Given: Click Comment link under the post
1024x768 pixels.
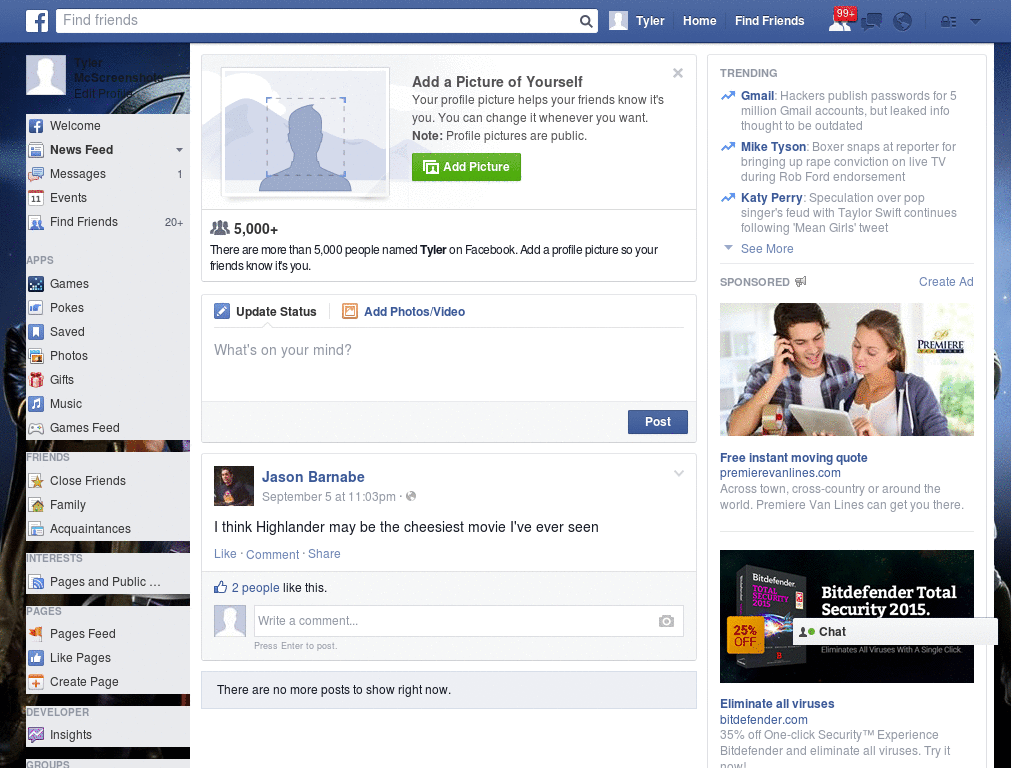Looking at the screenshot, I should pyautogui.click(x=272, y=554).
